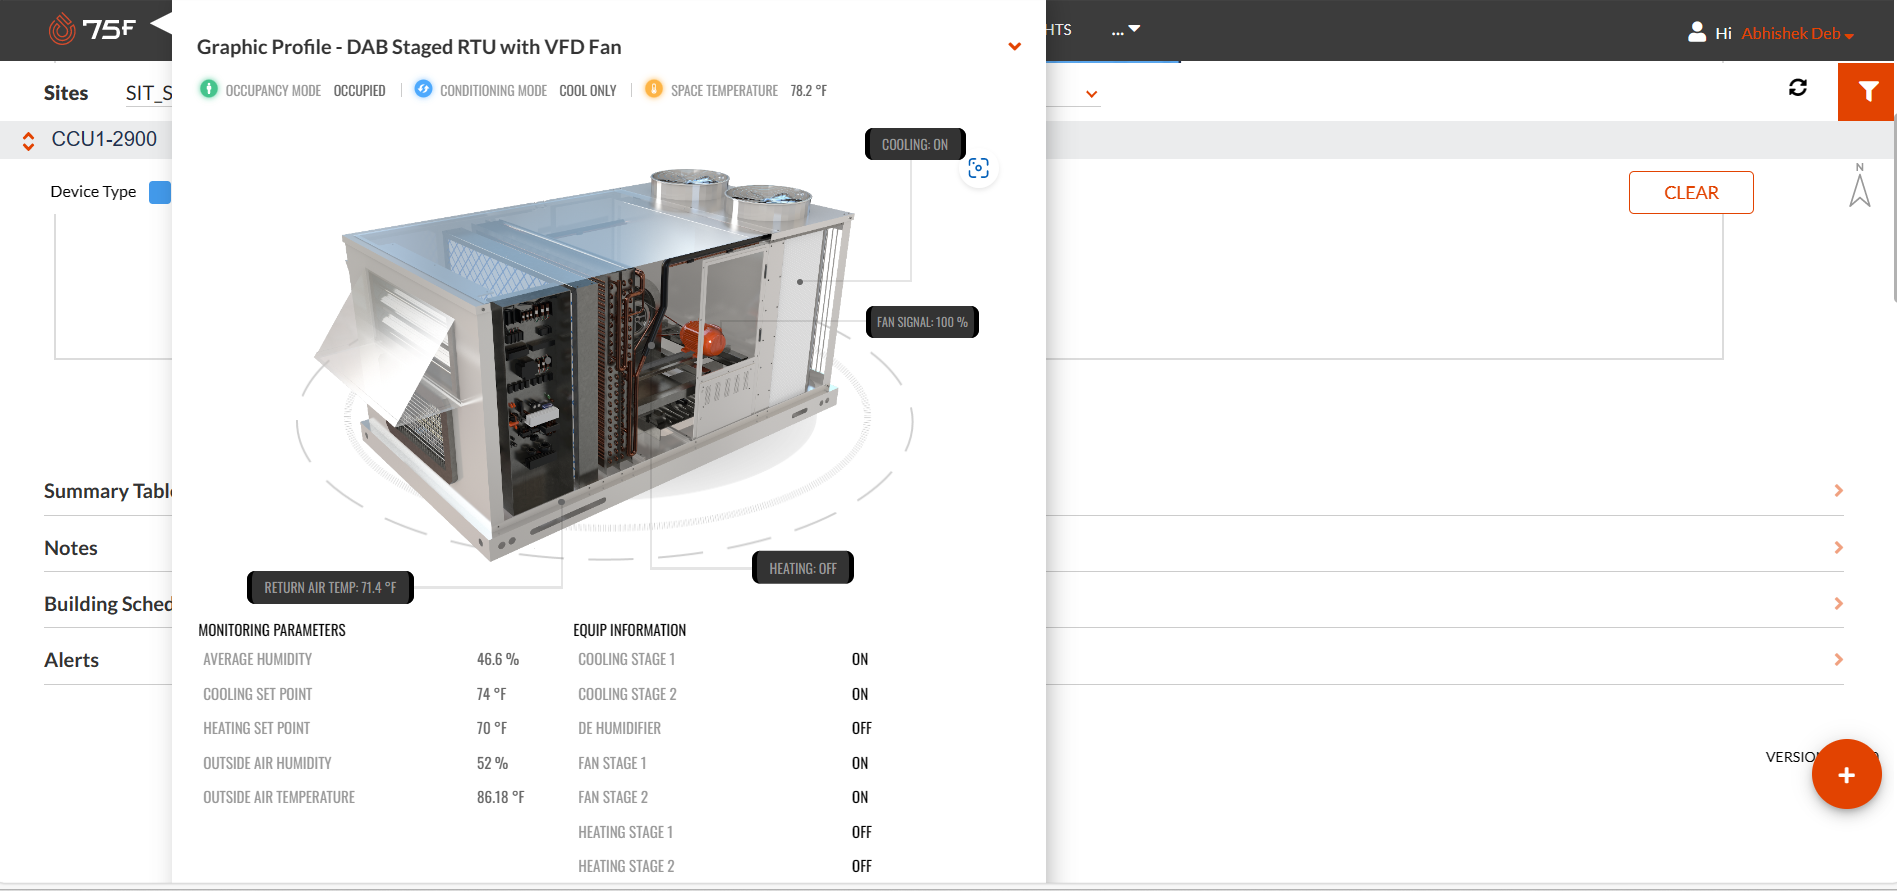
Task: Click the north compass arrow icon
Action: pyautogui.click(x=1860, y=186)
